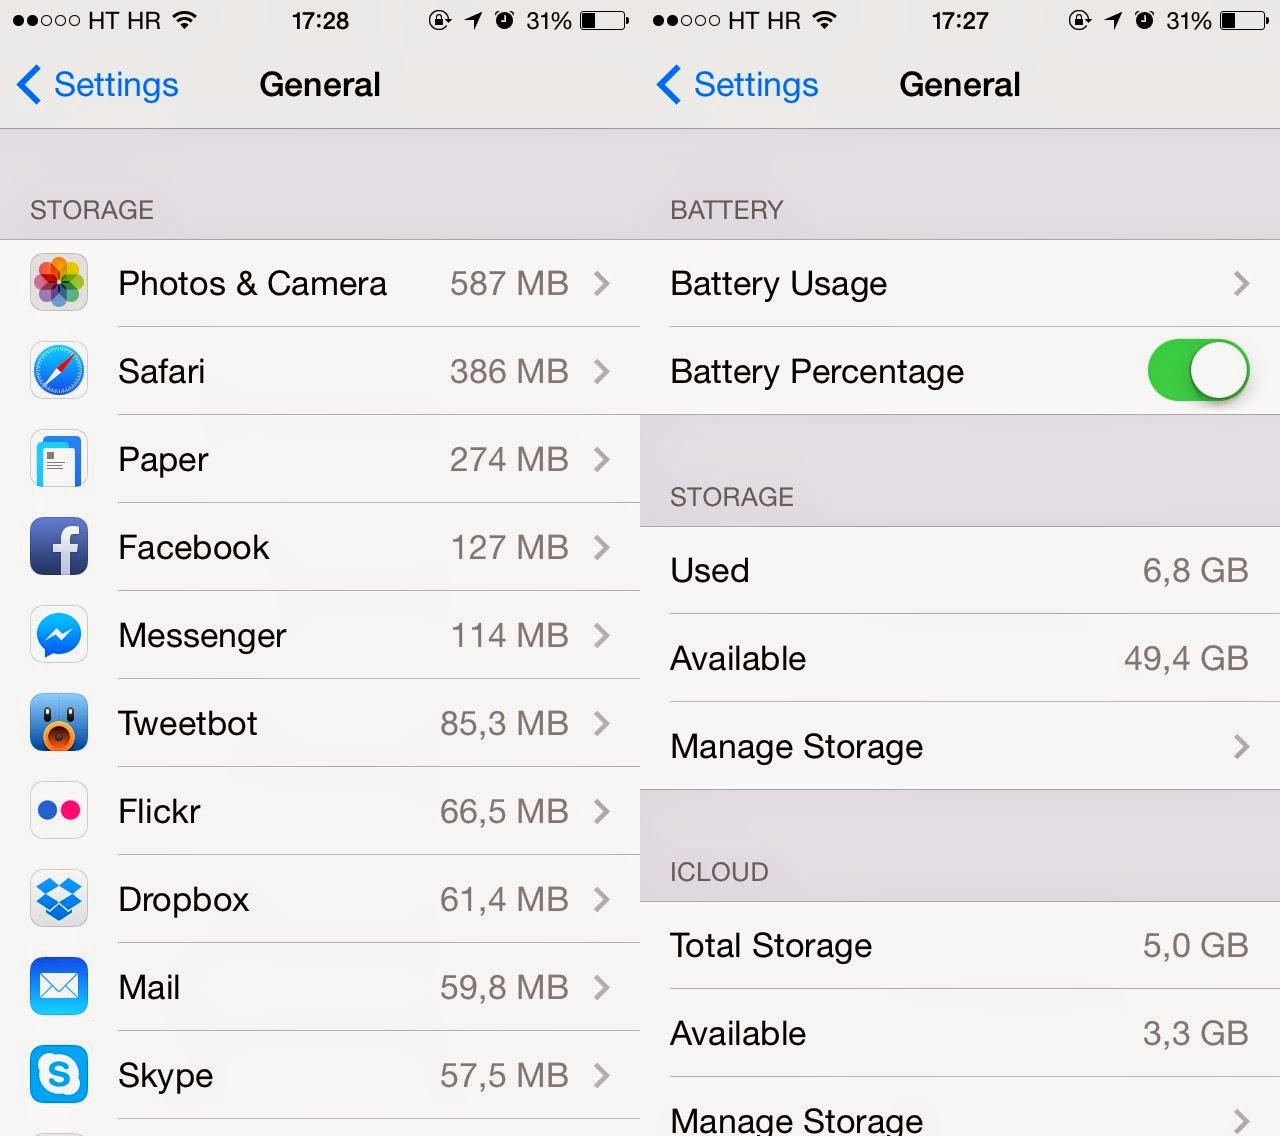Tap the Facebook app icon
This screenshot has height=1136, width=1280.
pyautogui.click(x=59, y=547)
